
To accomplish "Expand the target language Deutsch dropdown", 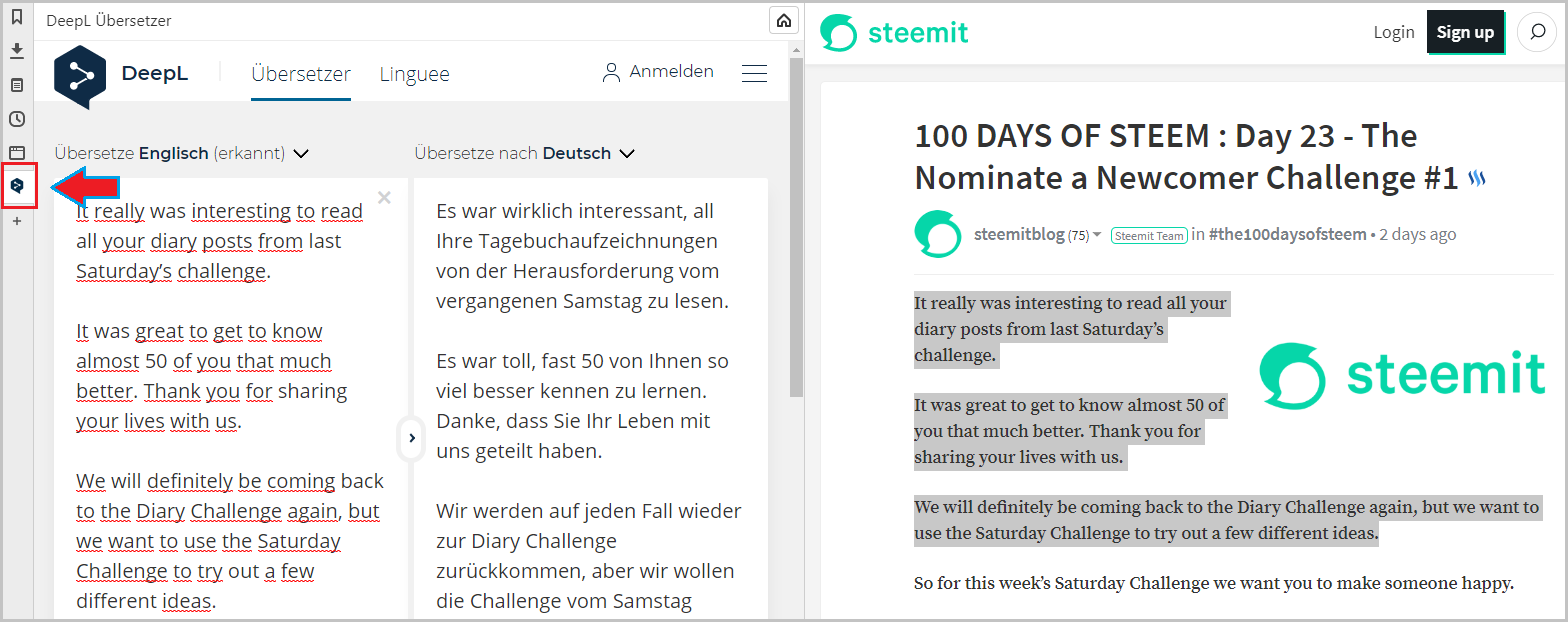I will coord(627,154).
